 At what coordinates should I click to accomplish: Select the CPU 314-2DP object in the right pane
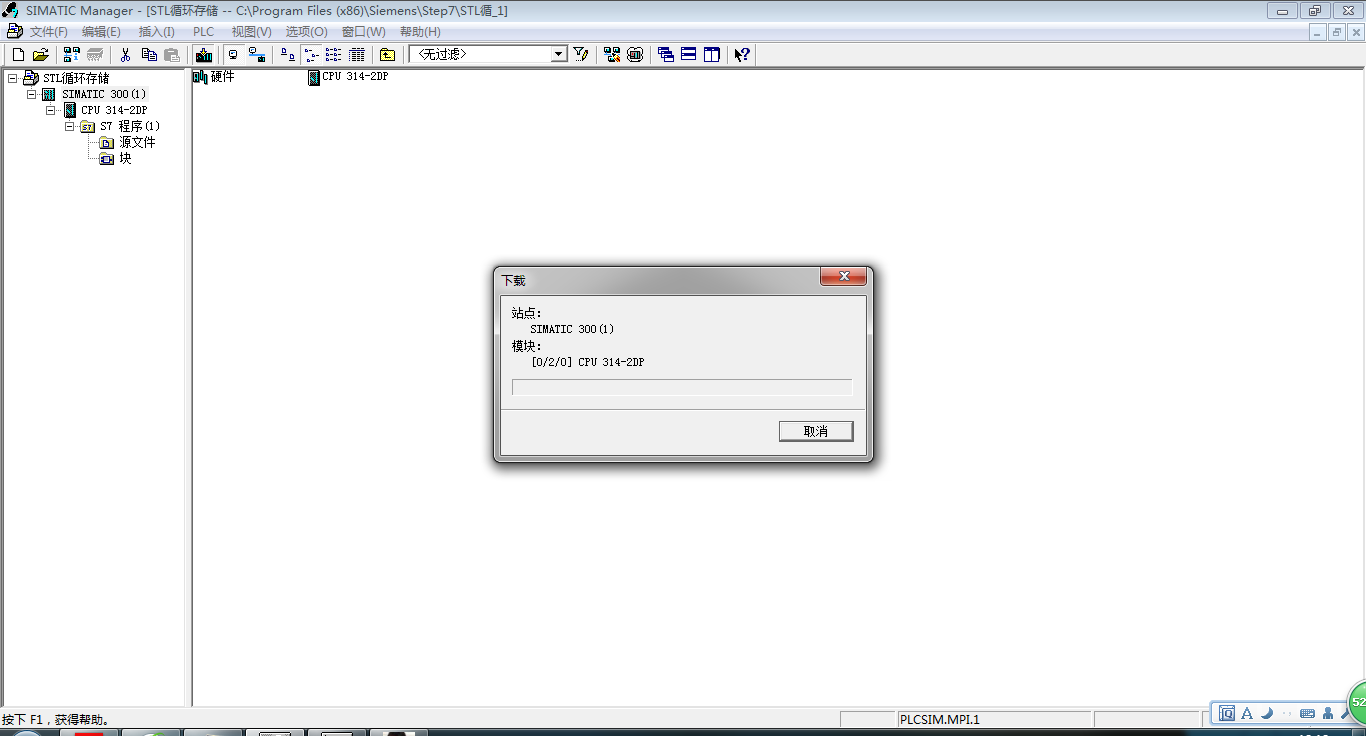(x=348, y=77)
